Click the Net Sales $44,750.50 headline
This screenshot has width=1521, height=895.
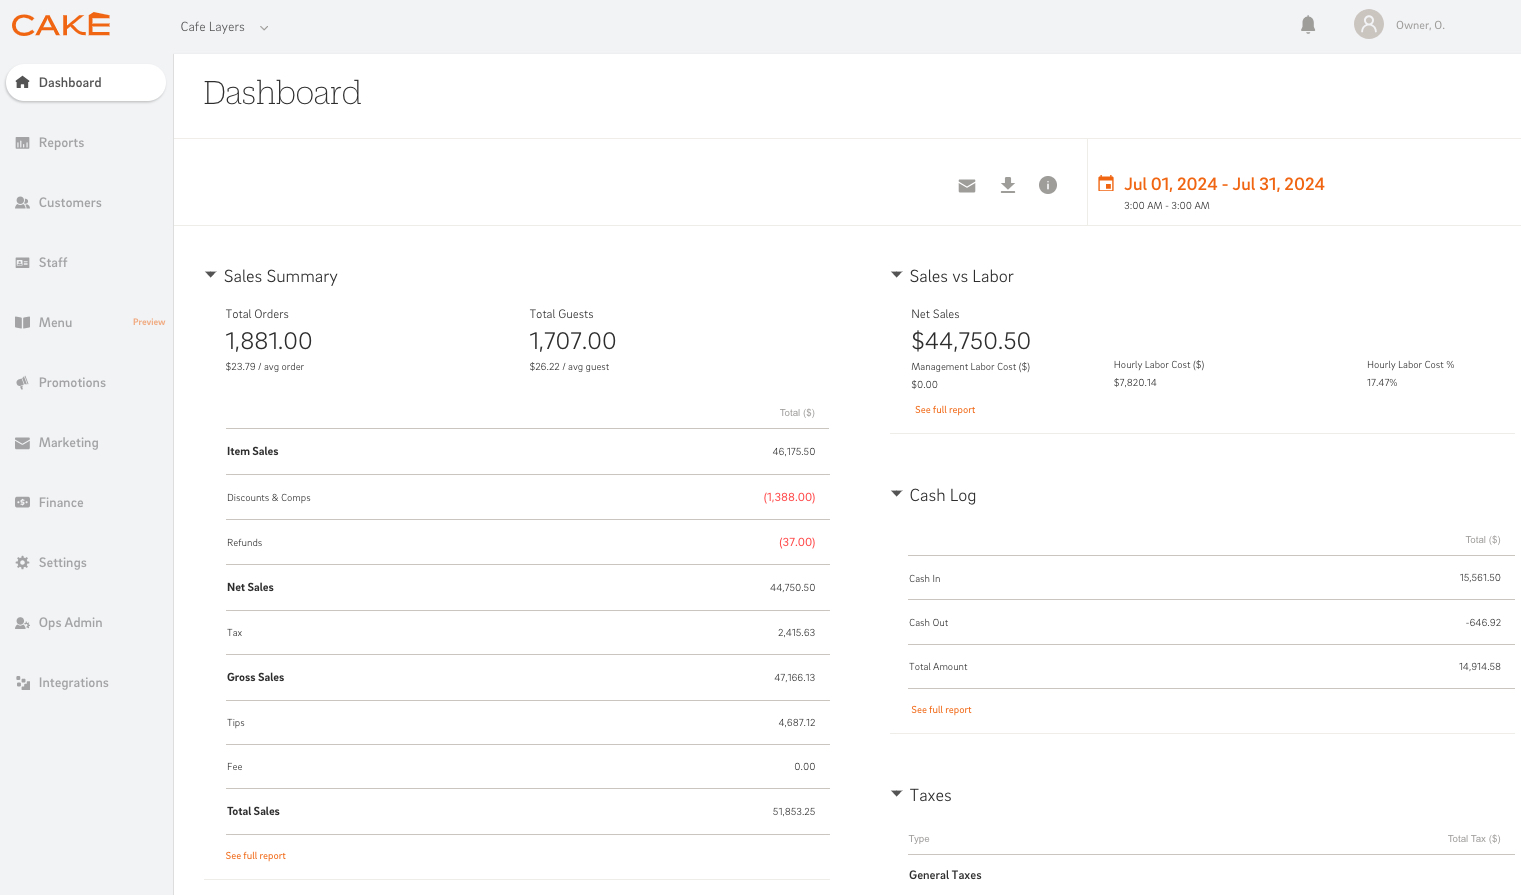point(971,341)
